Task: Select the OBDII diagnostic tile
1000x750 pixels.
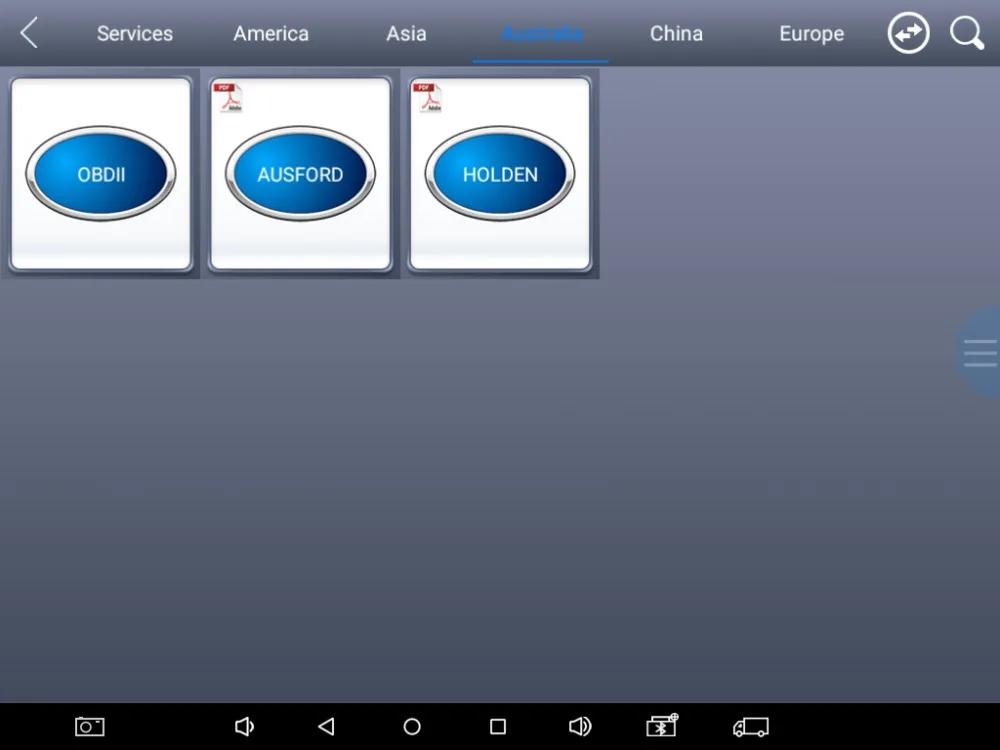Action: tap(101, 173)
